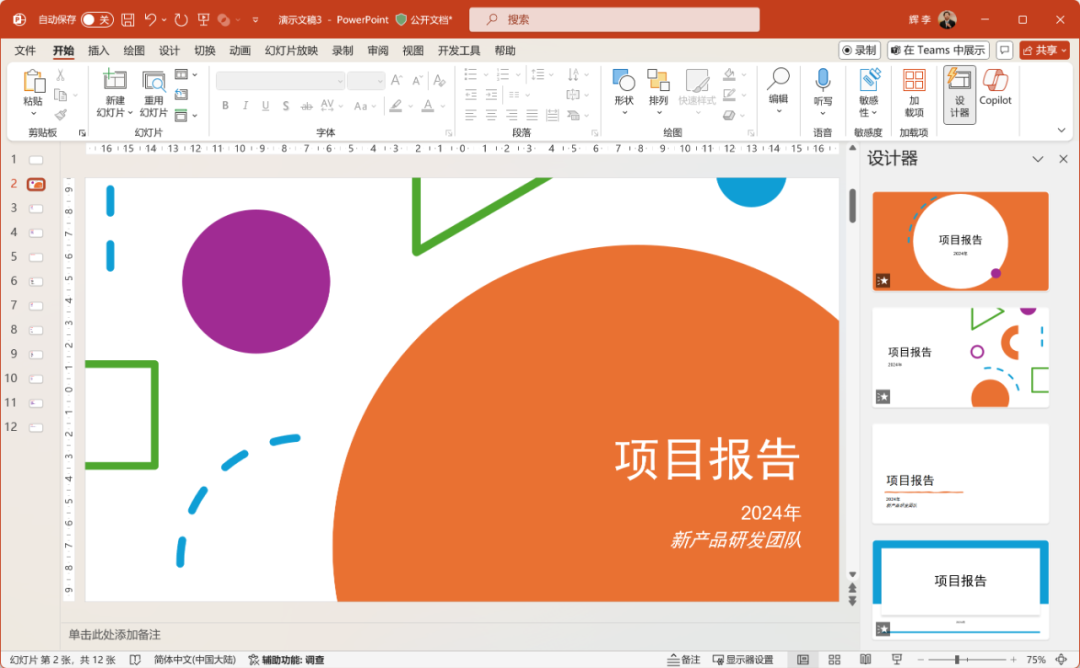This screenshot has height=668, width=1080.
Task: Select orange circle design idea thumbnail
Action: 960,241
